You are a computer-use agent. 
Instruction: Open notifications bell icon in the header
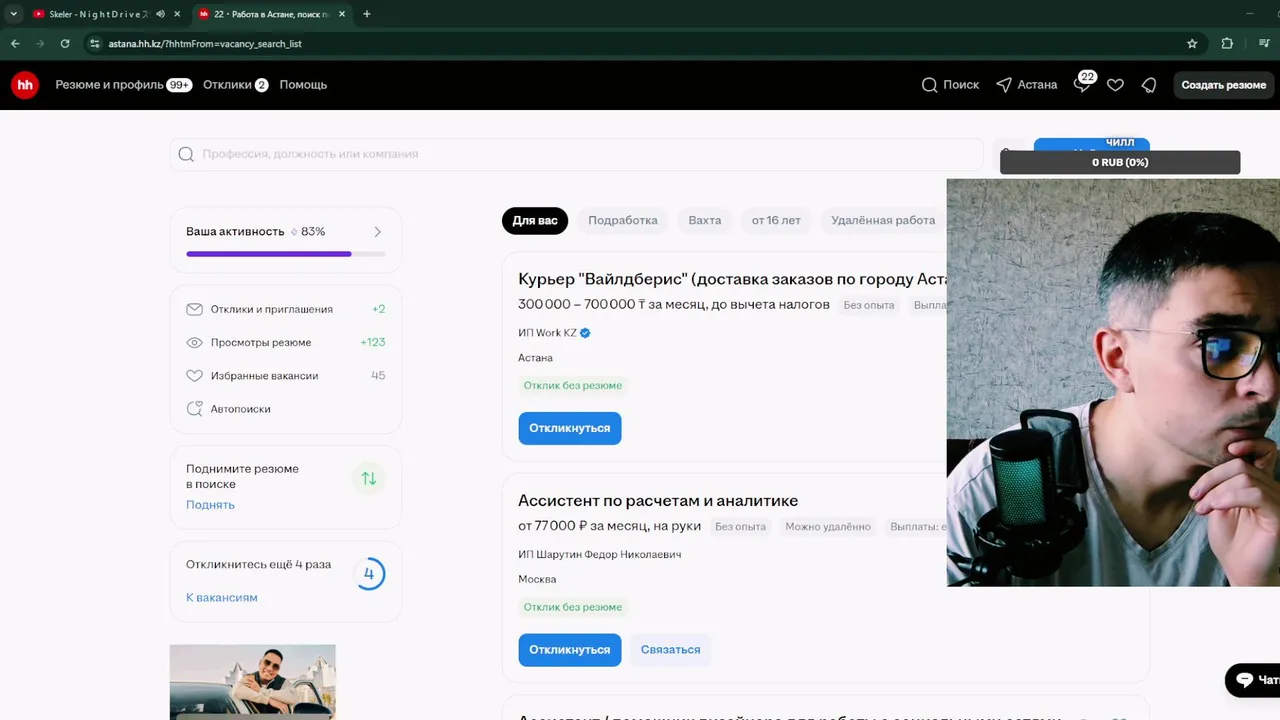click(1149, 85)
